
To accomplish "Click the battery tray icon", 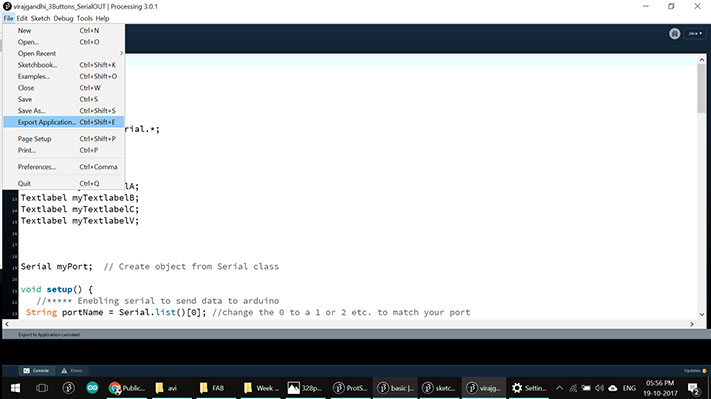I will tap(586, 388).
